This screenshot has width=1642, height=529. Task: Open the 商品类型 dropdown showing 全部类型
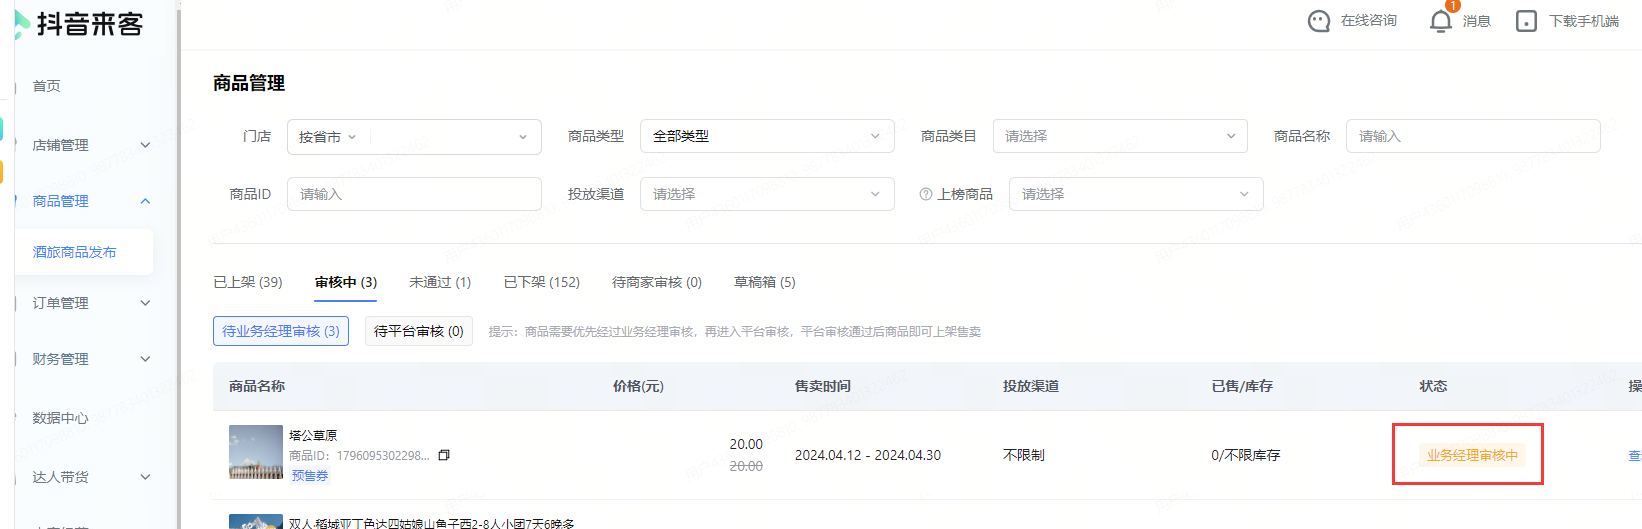pos(766,136)
